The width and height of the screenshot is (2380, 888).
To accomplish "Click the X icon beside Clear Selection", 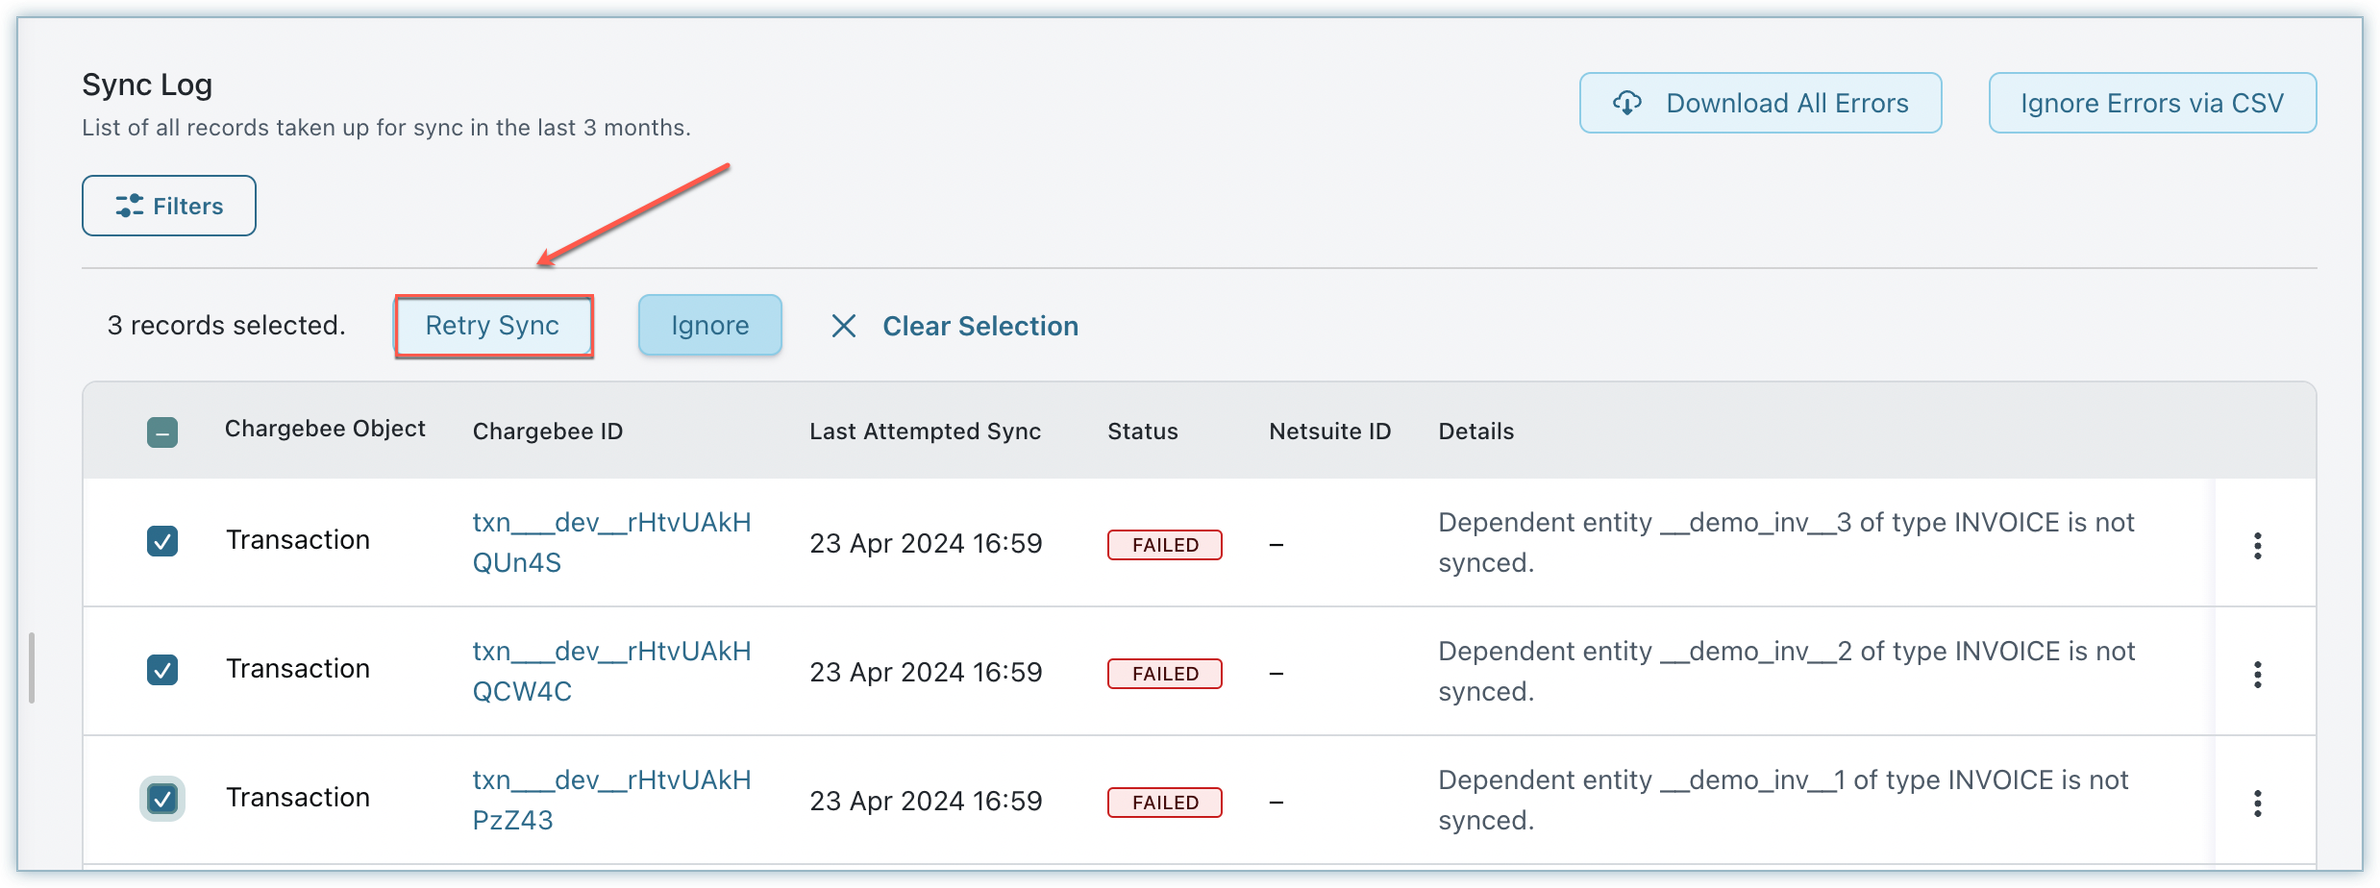I will point(843,326).
